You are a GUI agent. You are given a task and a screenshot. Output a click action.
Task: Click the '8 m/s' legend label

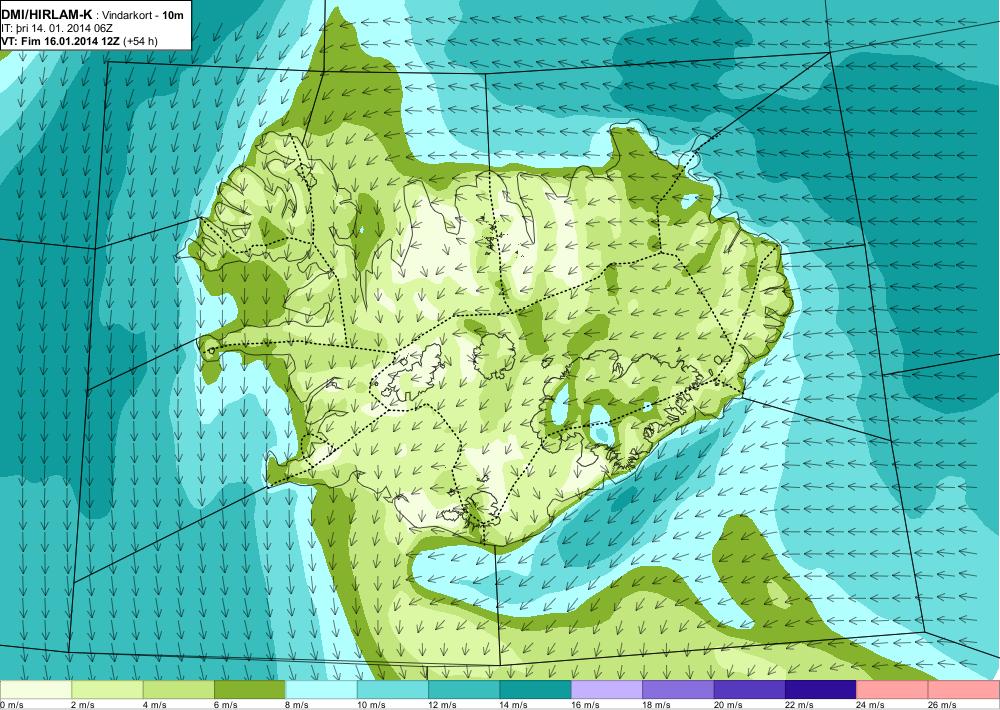point(297,704)
